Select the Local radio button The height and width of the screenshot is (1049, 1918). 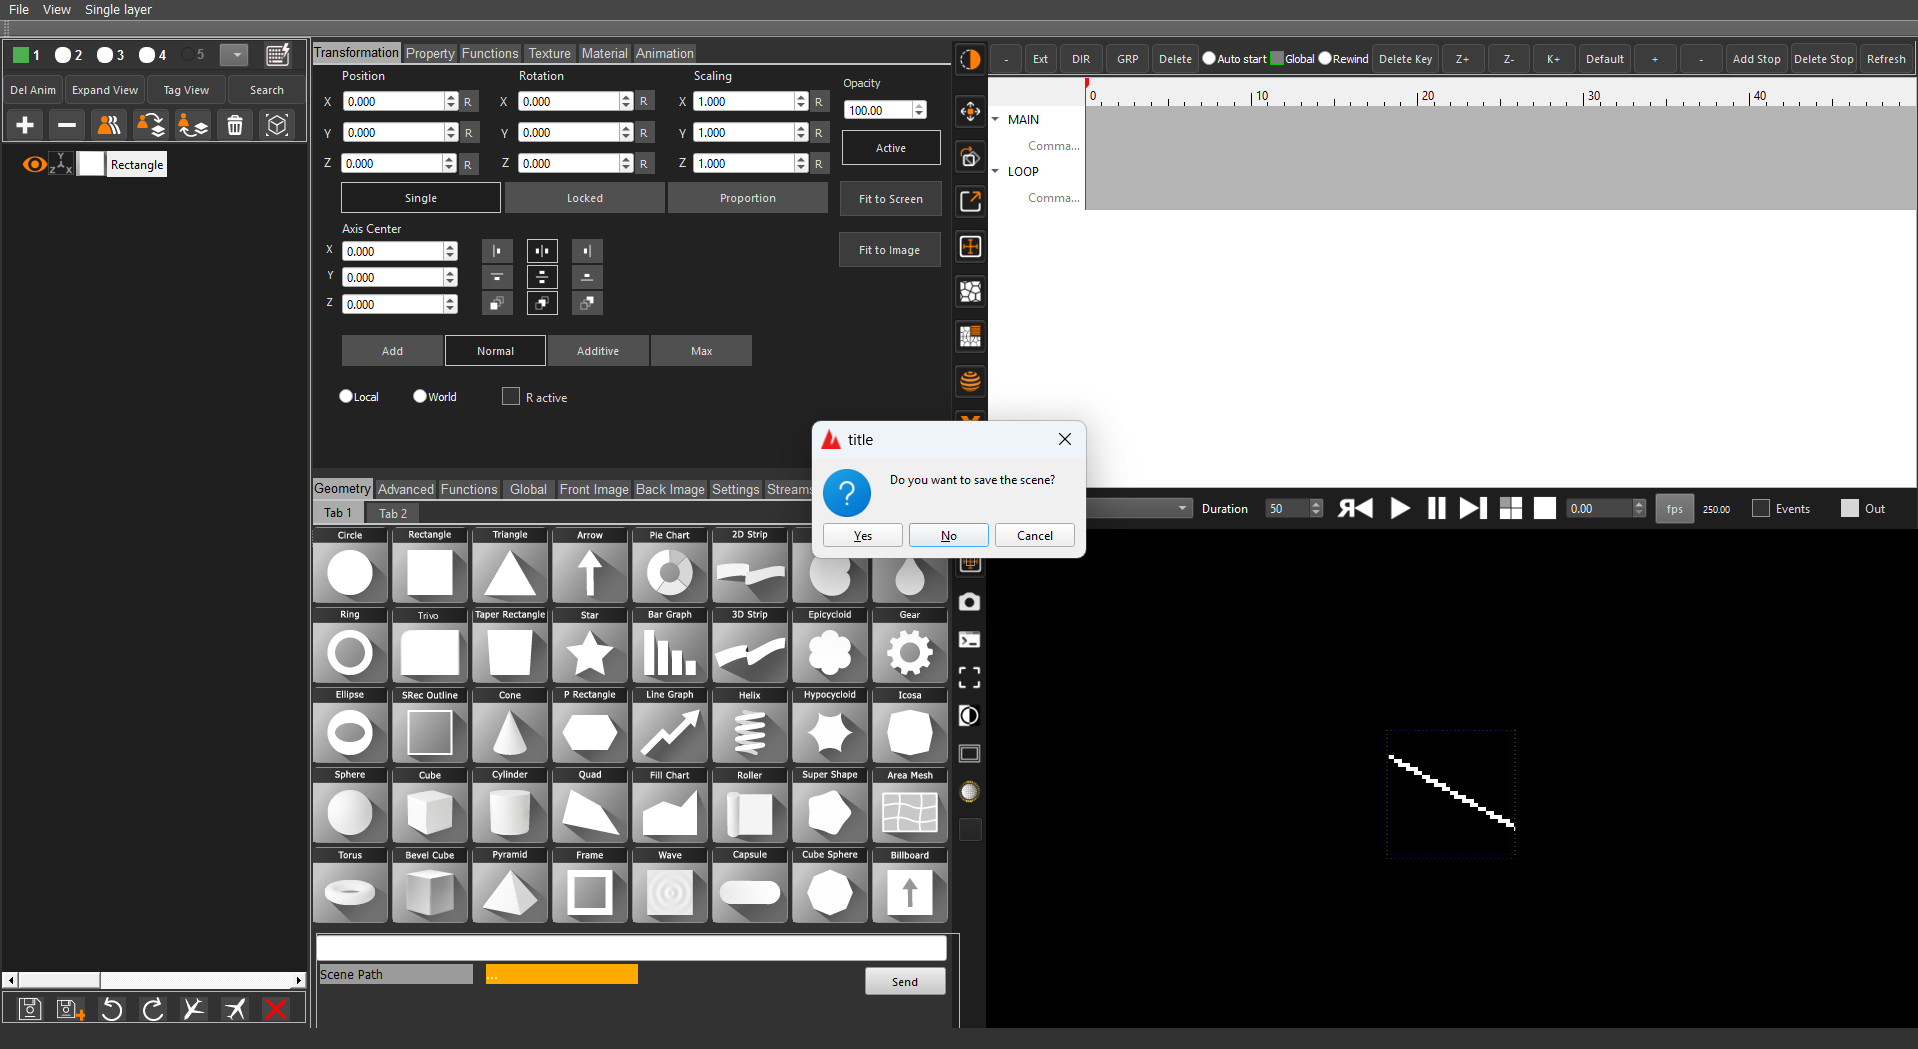click(346, 396)
